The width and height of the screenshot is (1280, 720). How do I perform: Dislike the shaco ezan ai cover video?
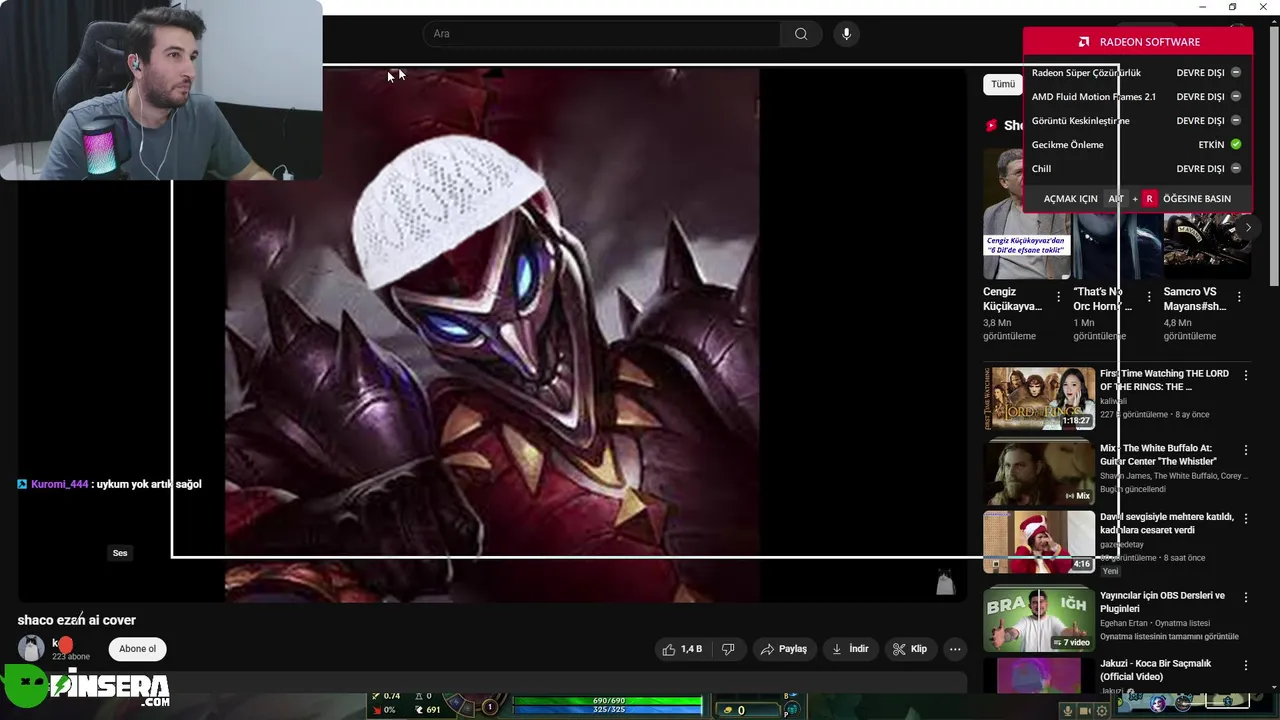[728, 649]
